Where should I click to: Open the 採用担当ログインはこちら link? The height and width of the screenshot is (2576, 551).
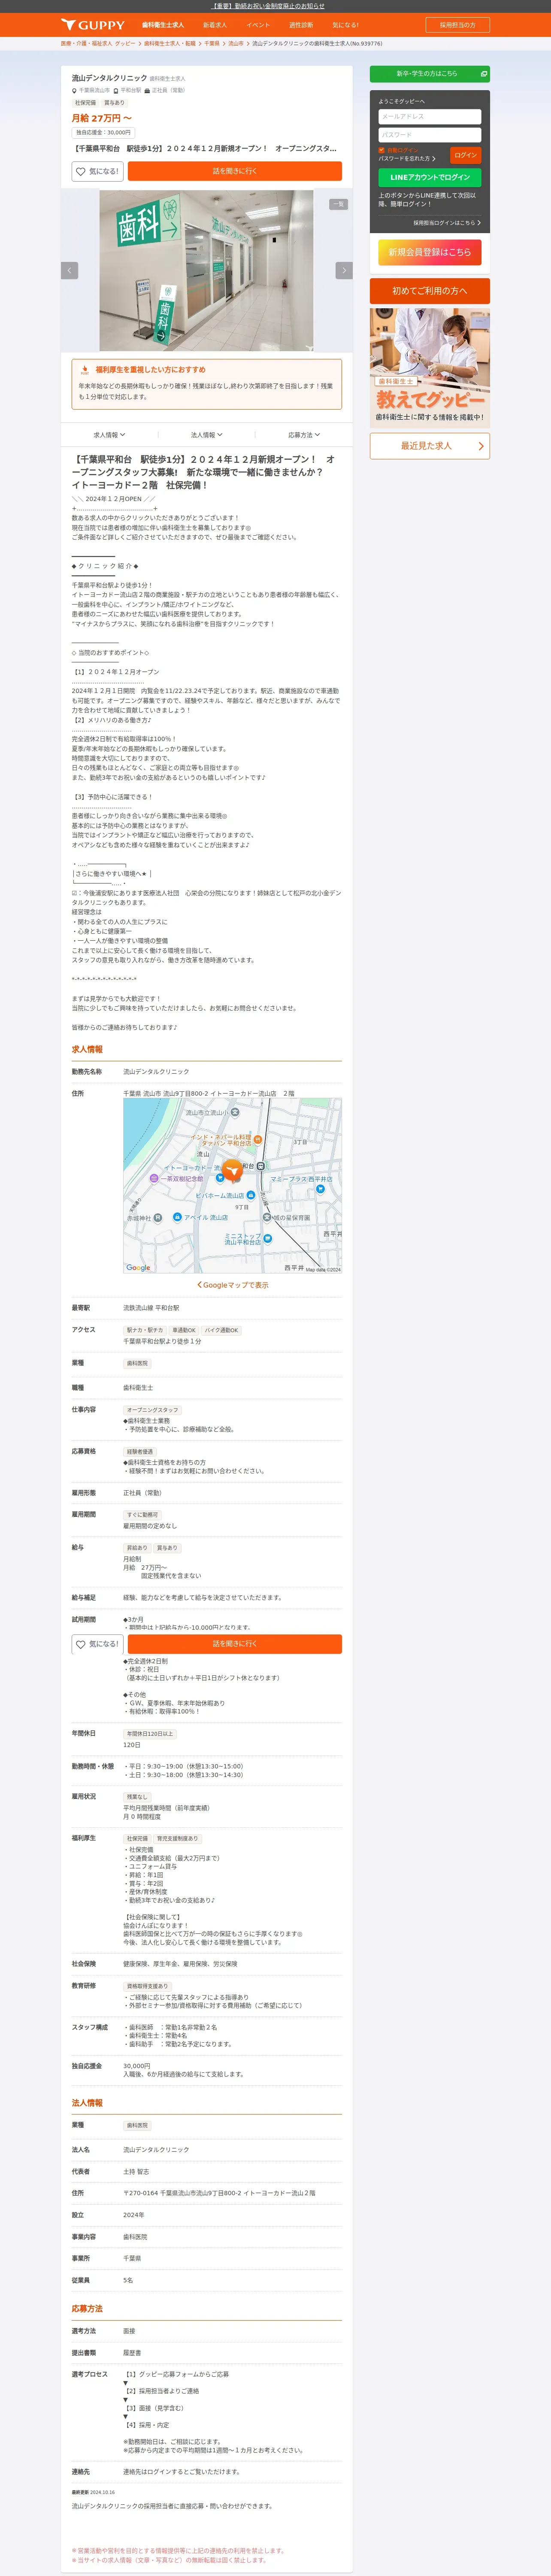tap(447, 223)
